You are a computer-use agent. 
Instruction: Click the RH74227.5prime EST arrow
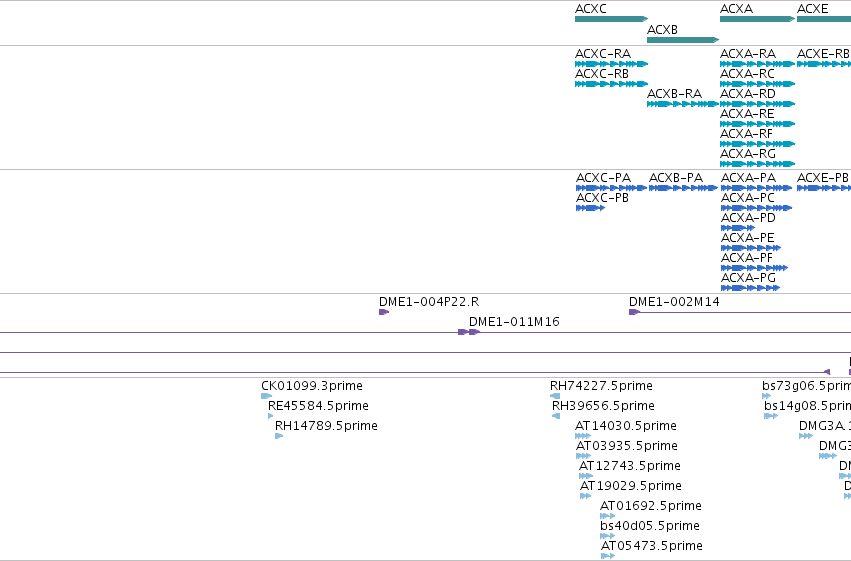[x=555, y=396]
